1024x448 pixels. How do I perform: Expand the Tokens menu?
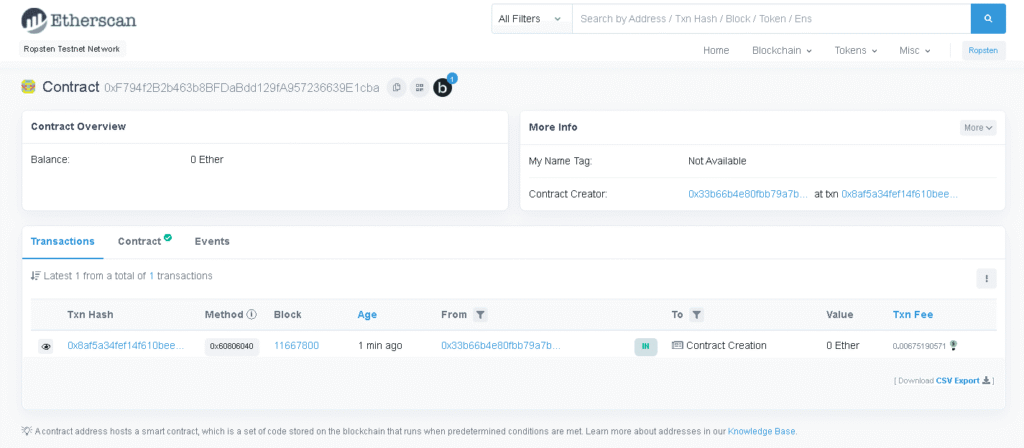[855, 50]
